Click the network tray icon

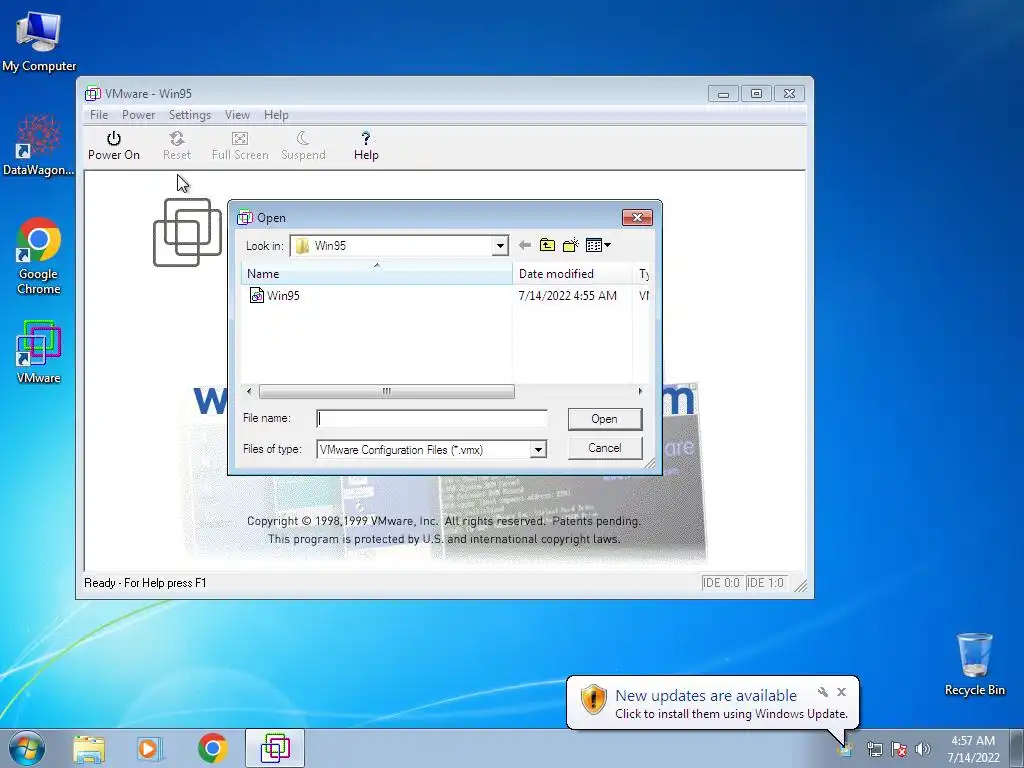pyautogui.click(x=874, y=749)
